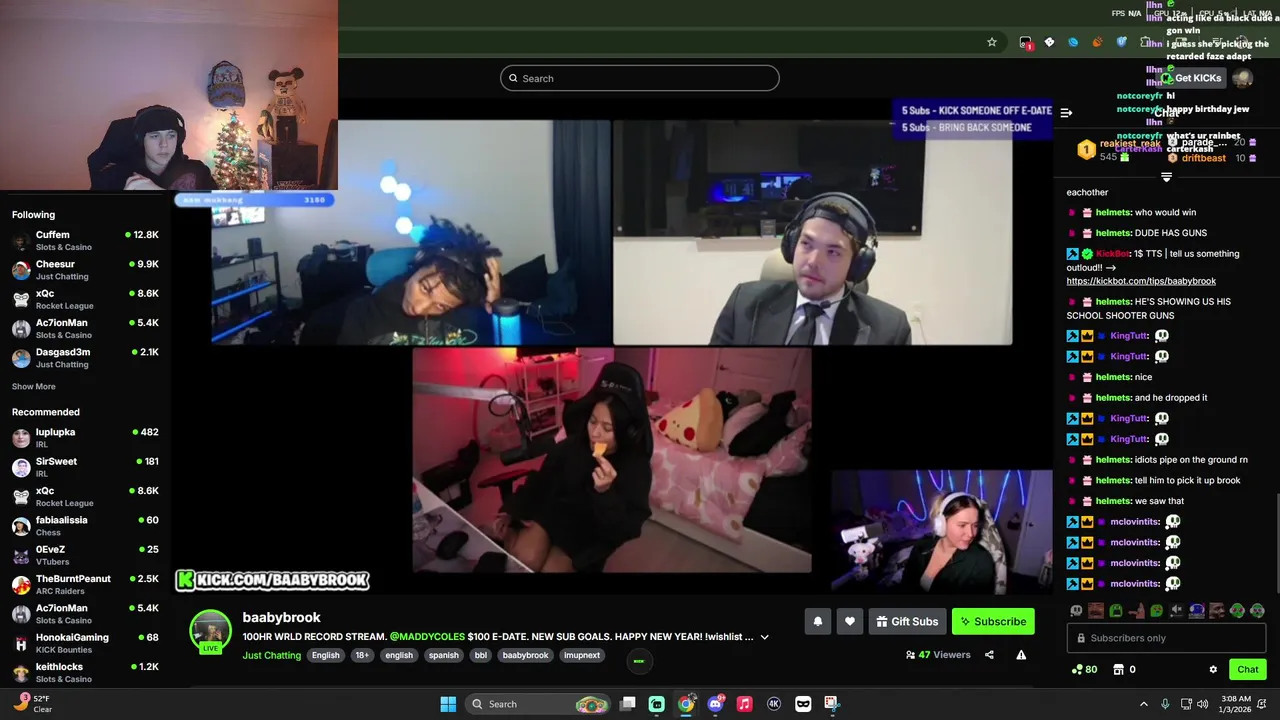This screenshot has width=1280, height=720.
Task: Select the spanish stream tag
Action: point(443,655)
